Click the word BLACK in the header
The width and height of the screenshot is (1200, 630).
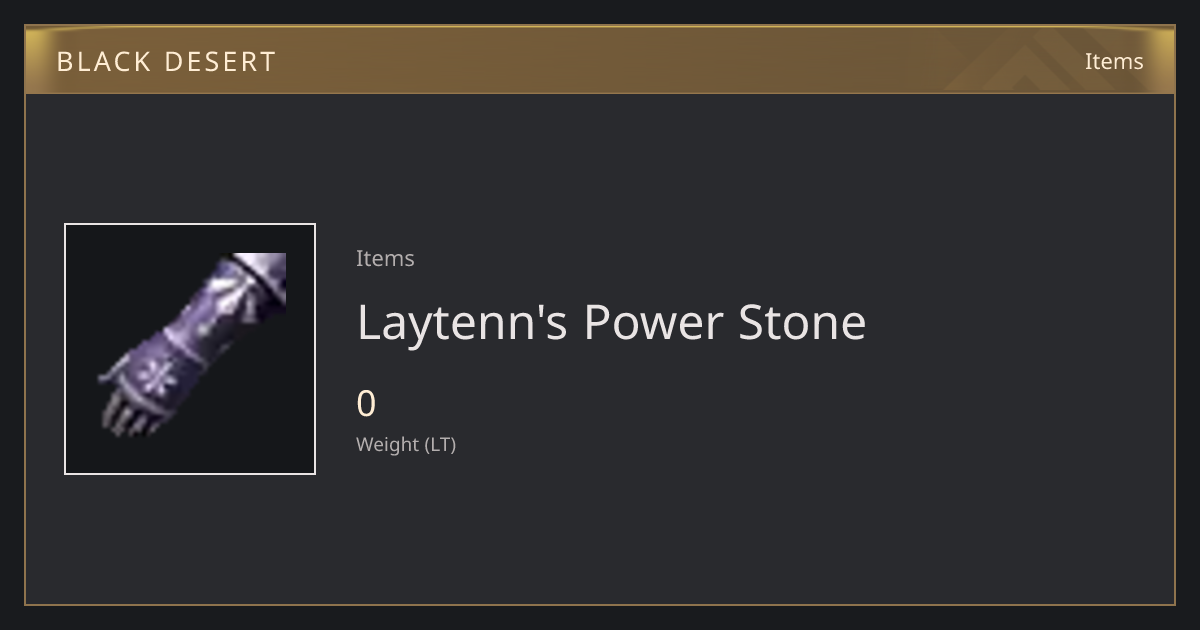pos(104,61)
